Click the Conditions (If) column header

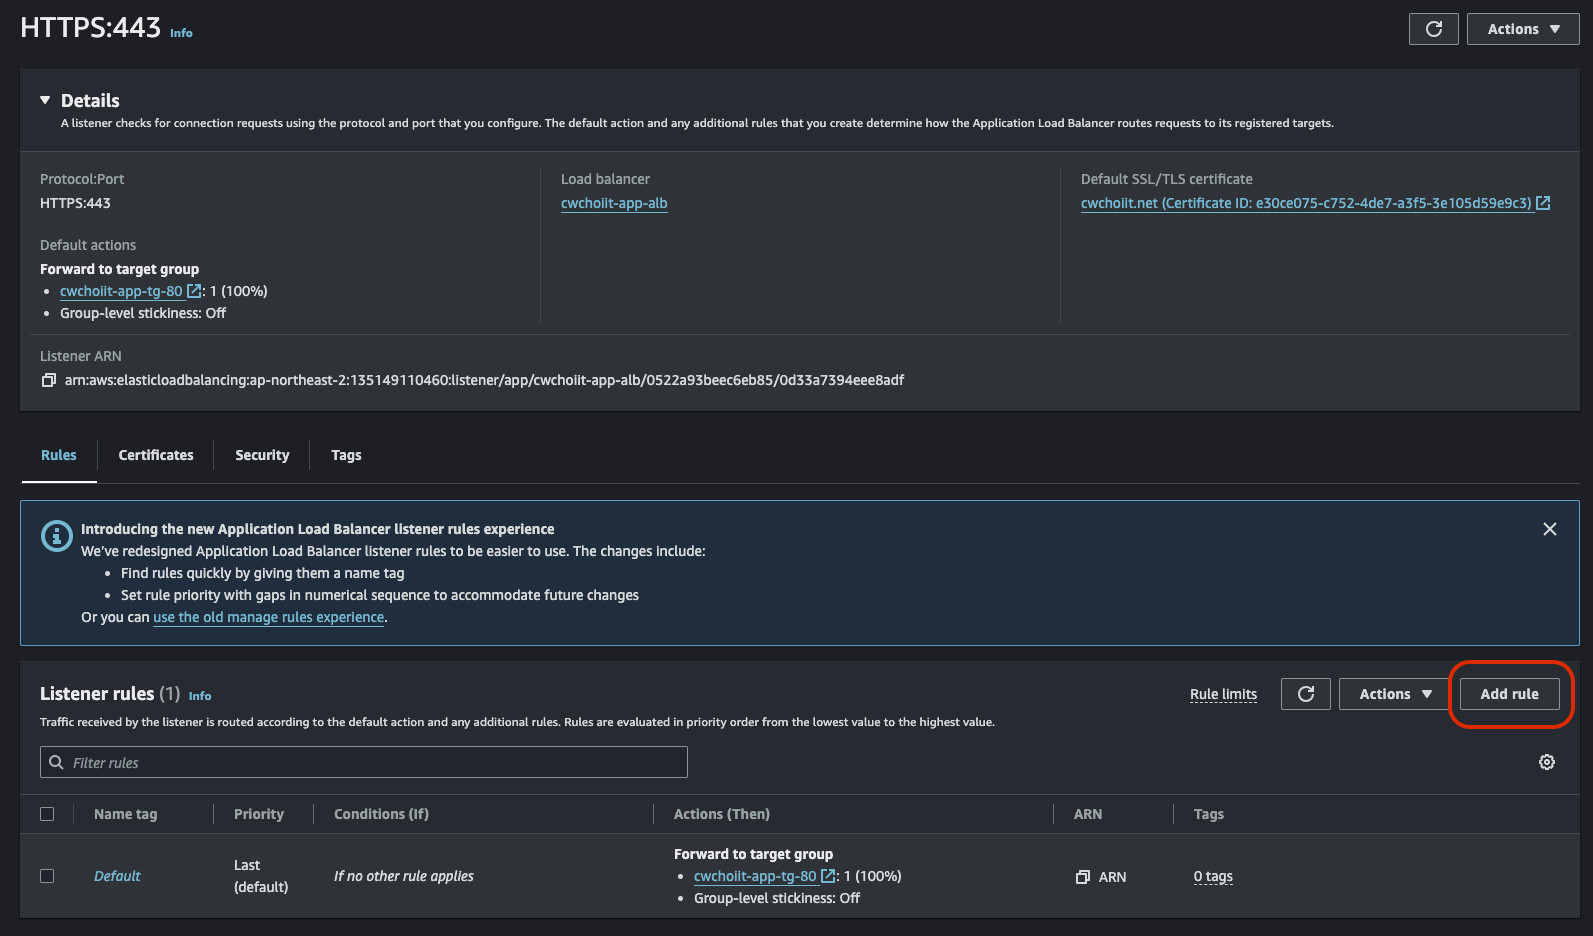[x=381, y=814]
